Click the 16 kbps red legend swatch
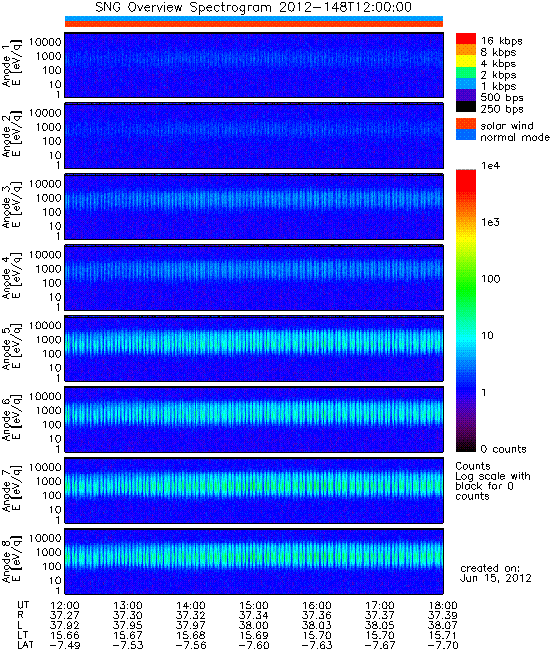The width and height of the screenshot is (552, 651). tap(466, 39)
